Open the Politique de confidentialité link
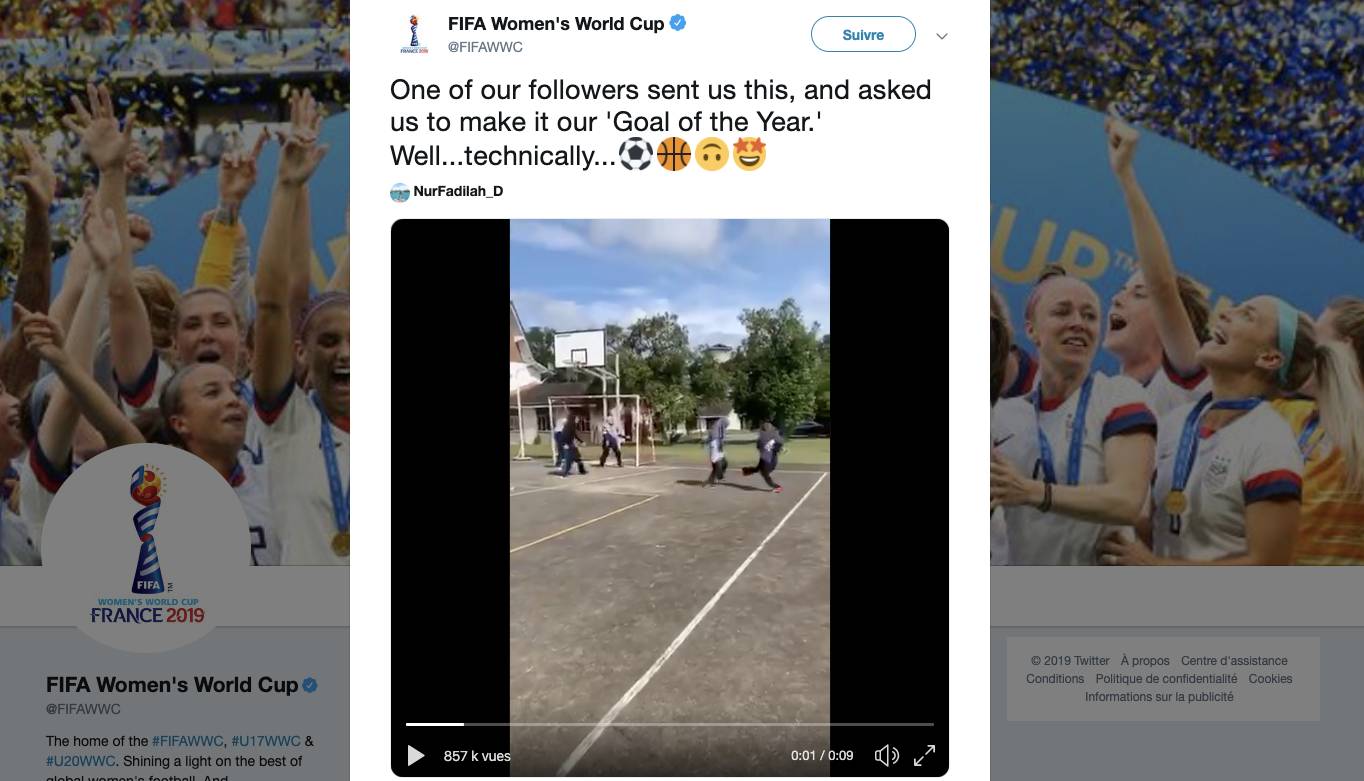This screenshot has width=1364, height=781. click(x=1166, y=679)
